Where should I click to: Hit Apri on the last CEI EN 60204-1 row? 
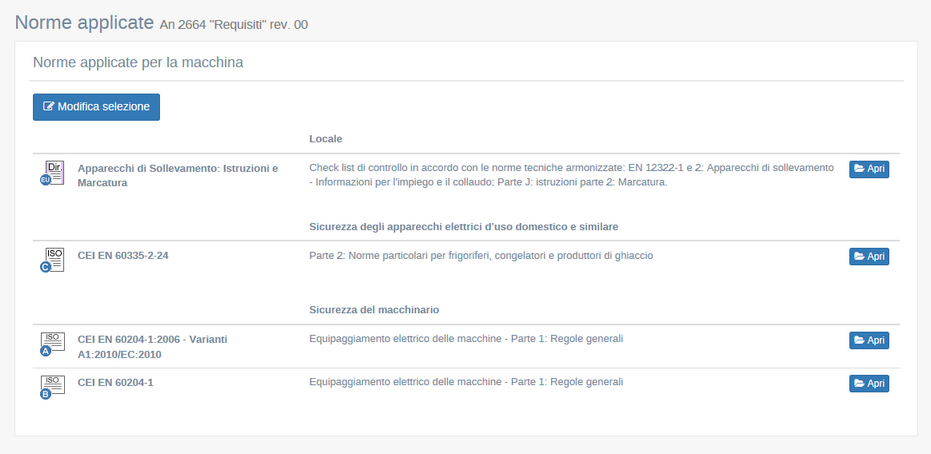pyautogui.click(x=868, y=383)
